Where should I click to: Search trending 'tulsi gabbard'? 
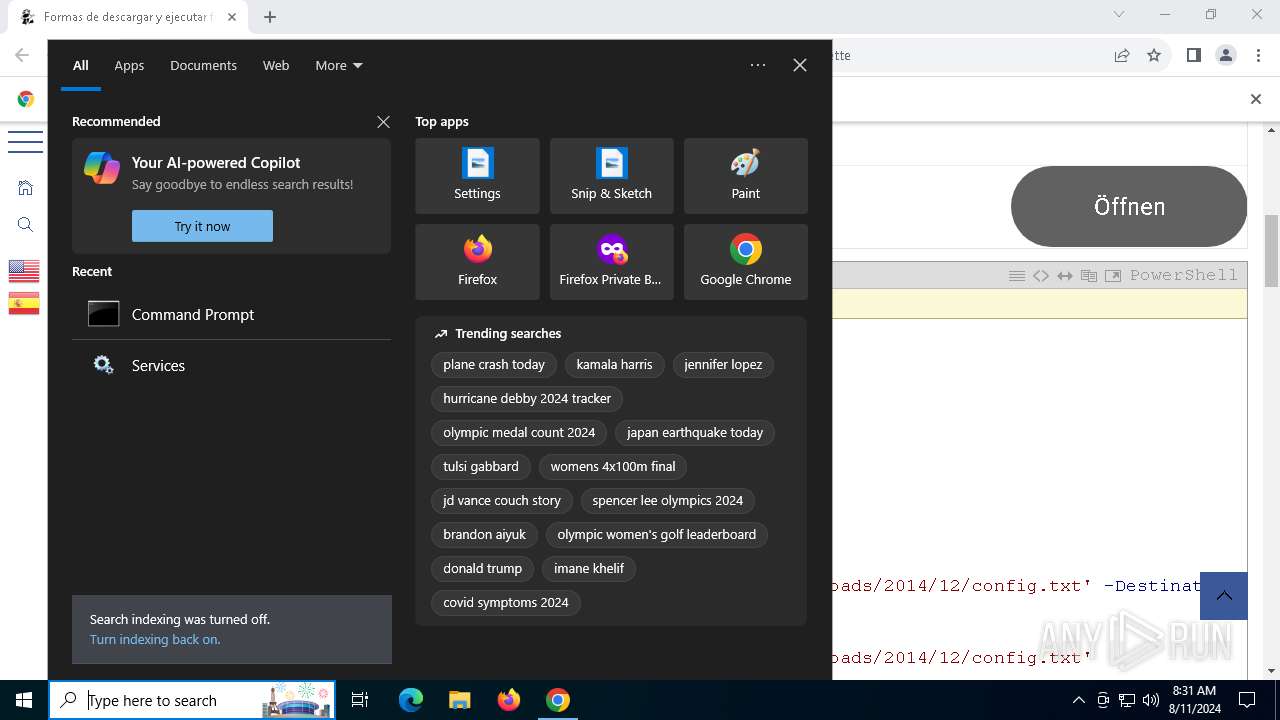(481, 467)
